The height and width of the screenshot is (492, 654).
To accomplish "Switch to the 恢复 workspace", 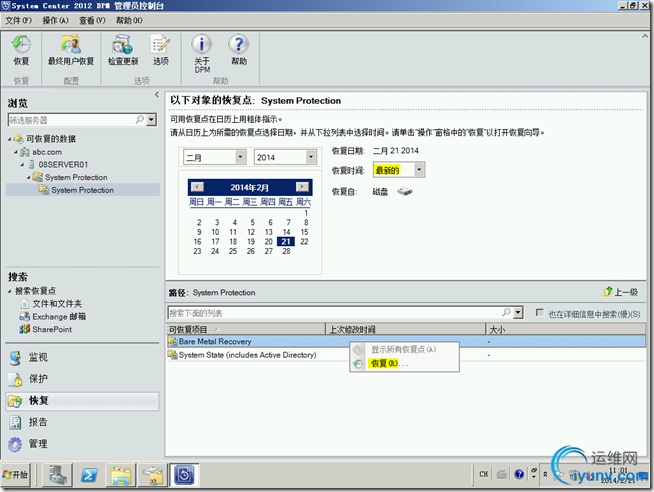I will [83, 401].
